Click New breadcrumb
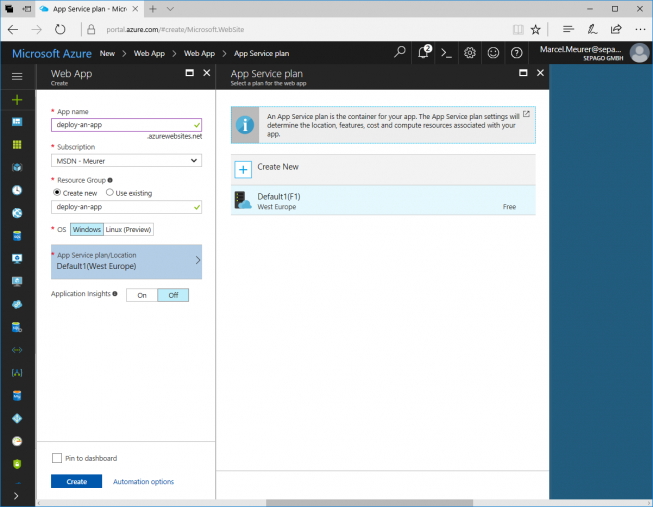Image resolution: width=653 pixels, height=507 pixels. [x=107, y=53]
